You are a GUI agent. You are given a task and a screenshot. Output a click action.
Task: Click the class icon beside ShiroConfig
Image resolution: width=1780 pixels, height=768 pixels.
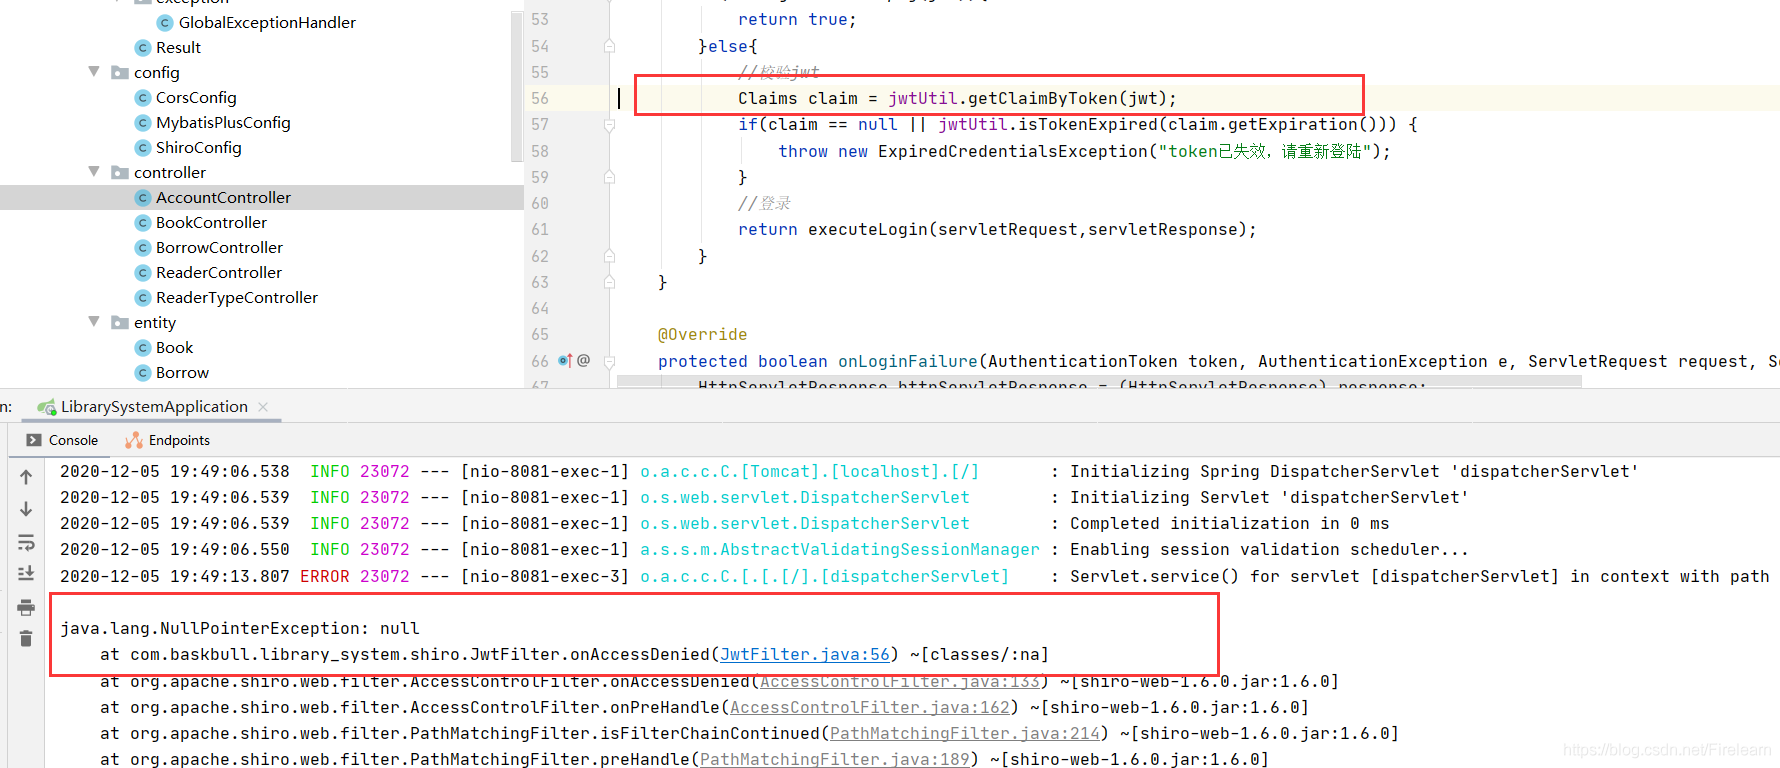point(143,147)
